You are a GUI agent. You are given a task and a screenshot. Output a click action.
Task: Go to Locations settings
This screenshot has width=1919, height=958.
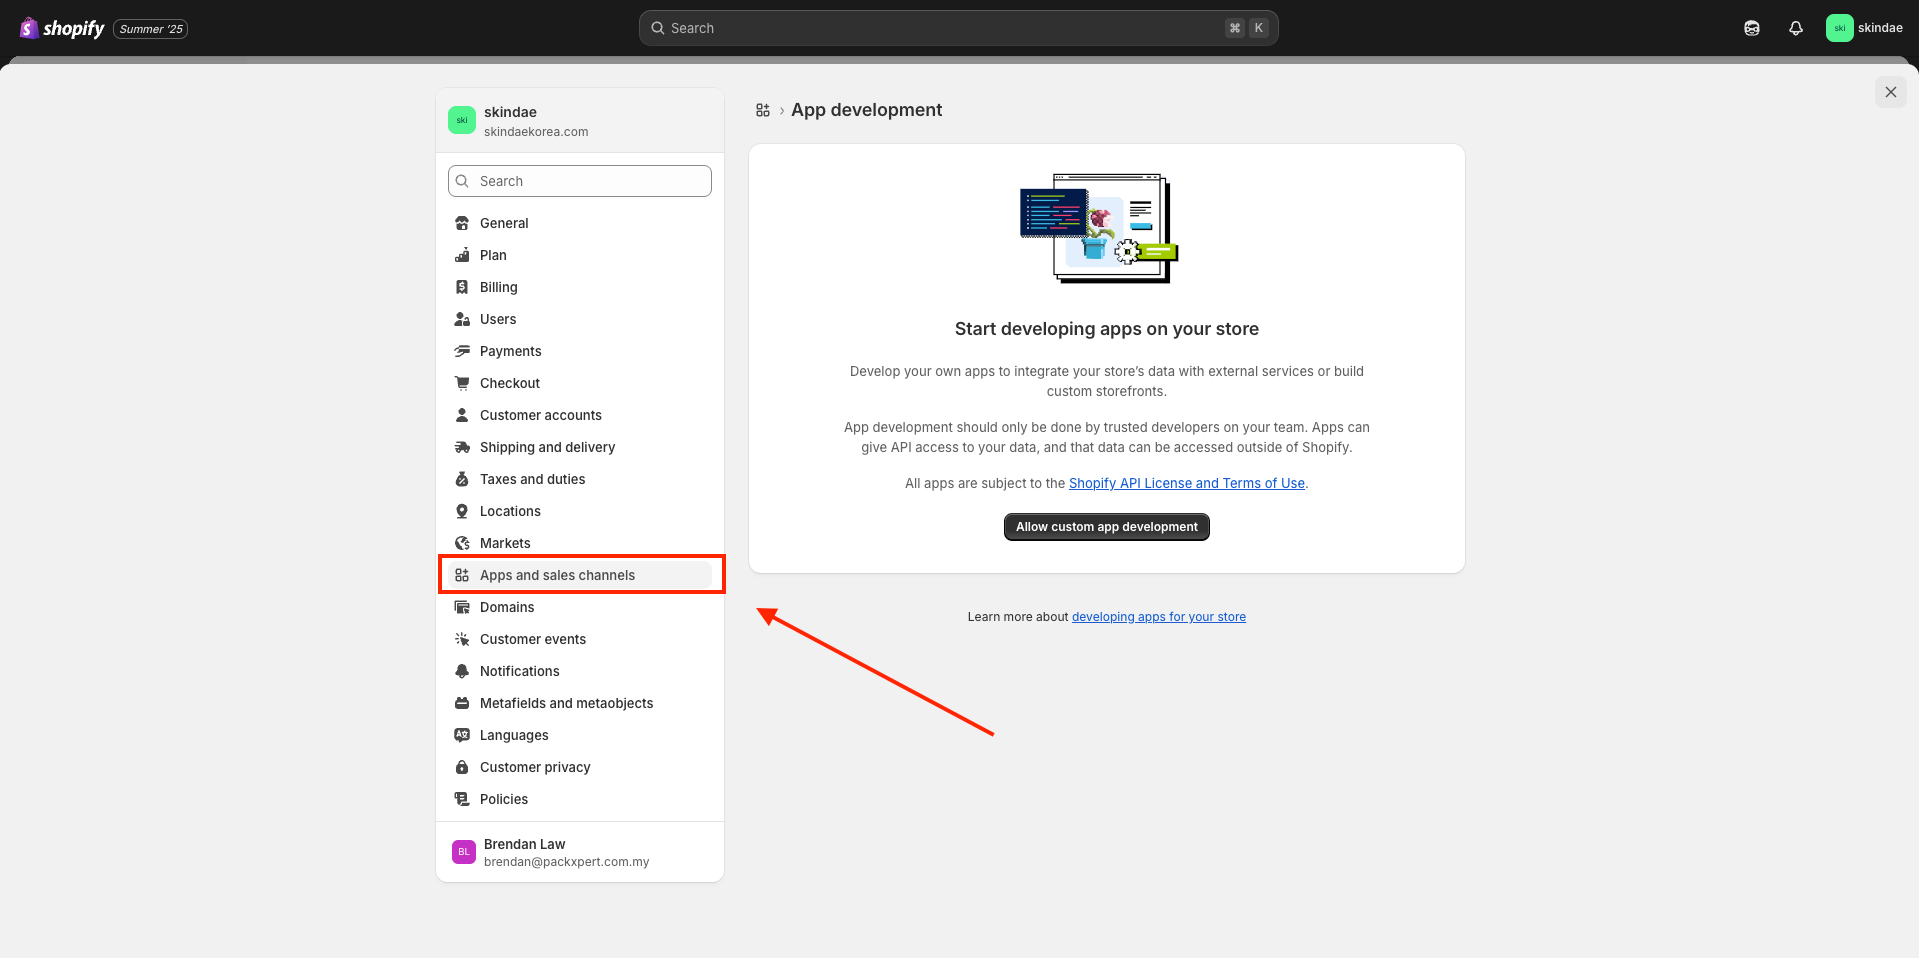[x=580, y=511]
